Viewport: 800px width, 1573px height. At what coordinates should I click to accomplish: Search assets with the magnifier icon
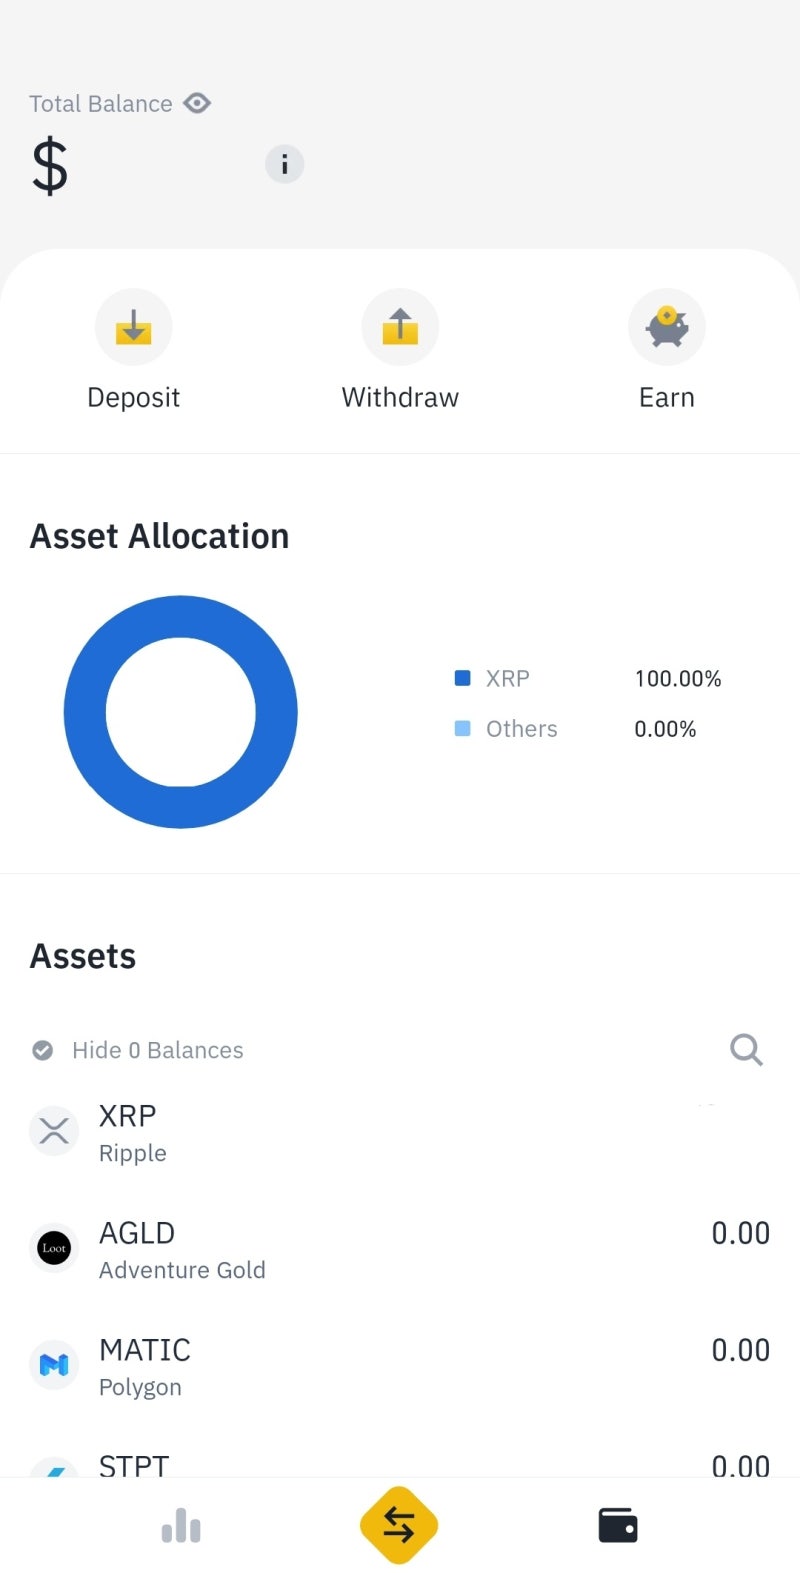tap(746, 1050)
